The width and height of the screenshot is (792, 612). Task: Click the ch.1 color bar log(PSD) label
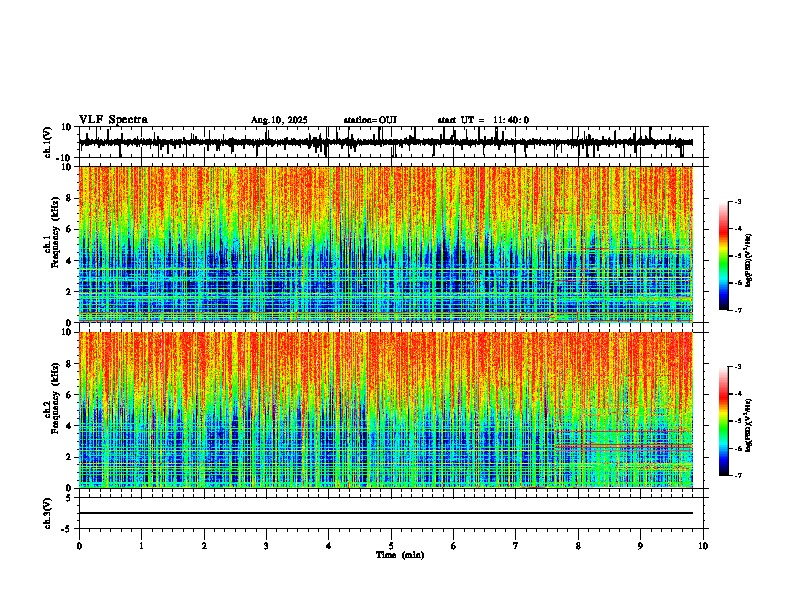coord(748,261)
